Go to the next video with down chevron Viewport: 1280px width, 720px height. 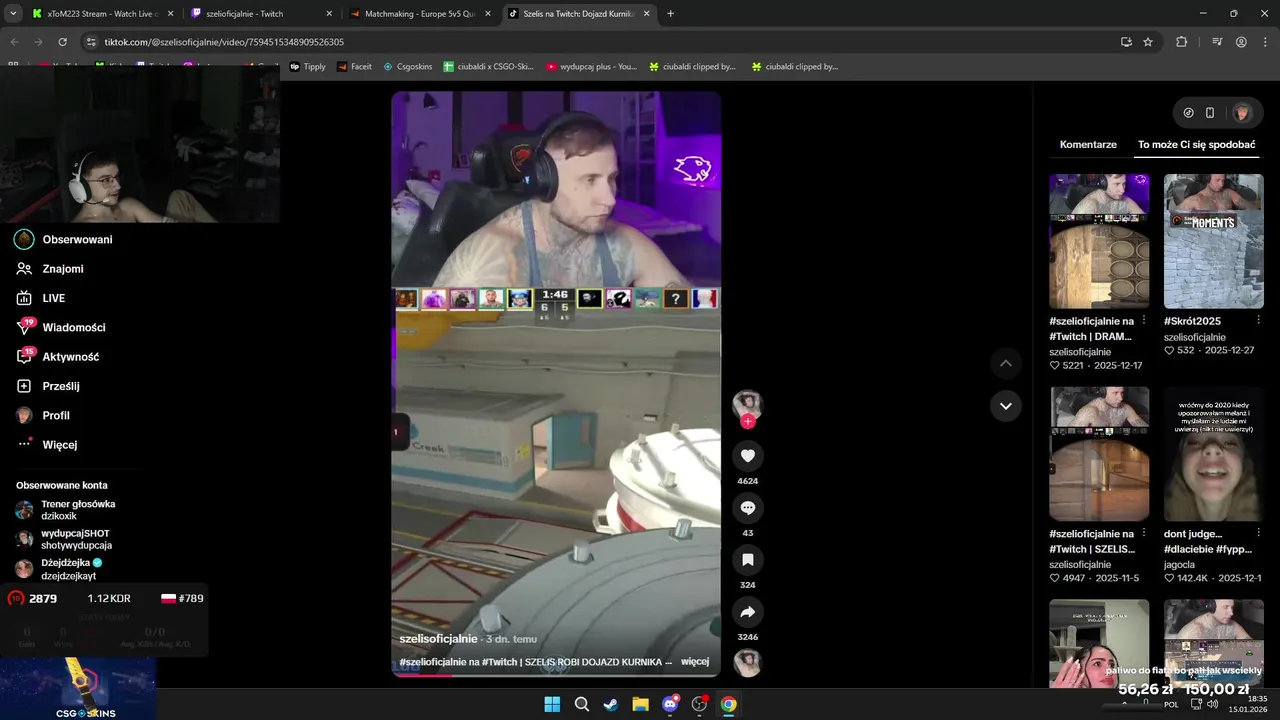point(1005,406)
